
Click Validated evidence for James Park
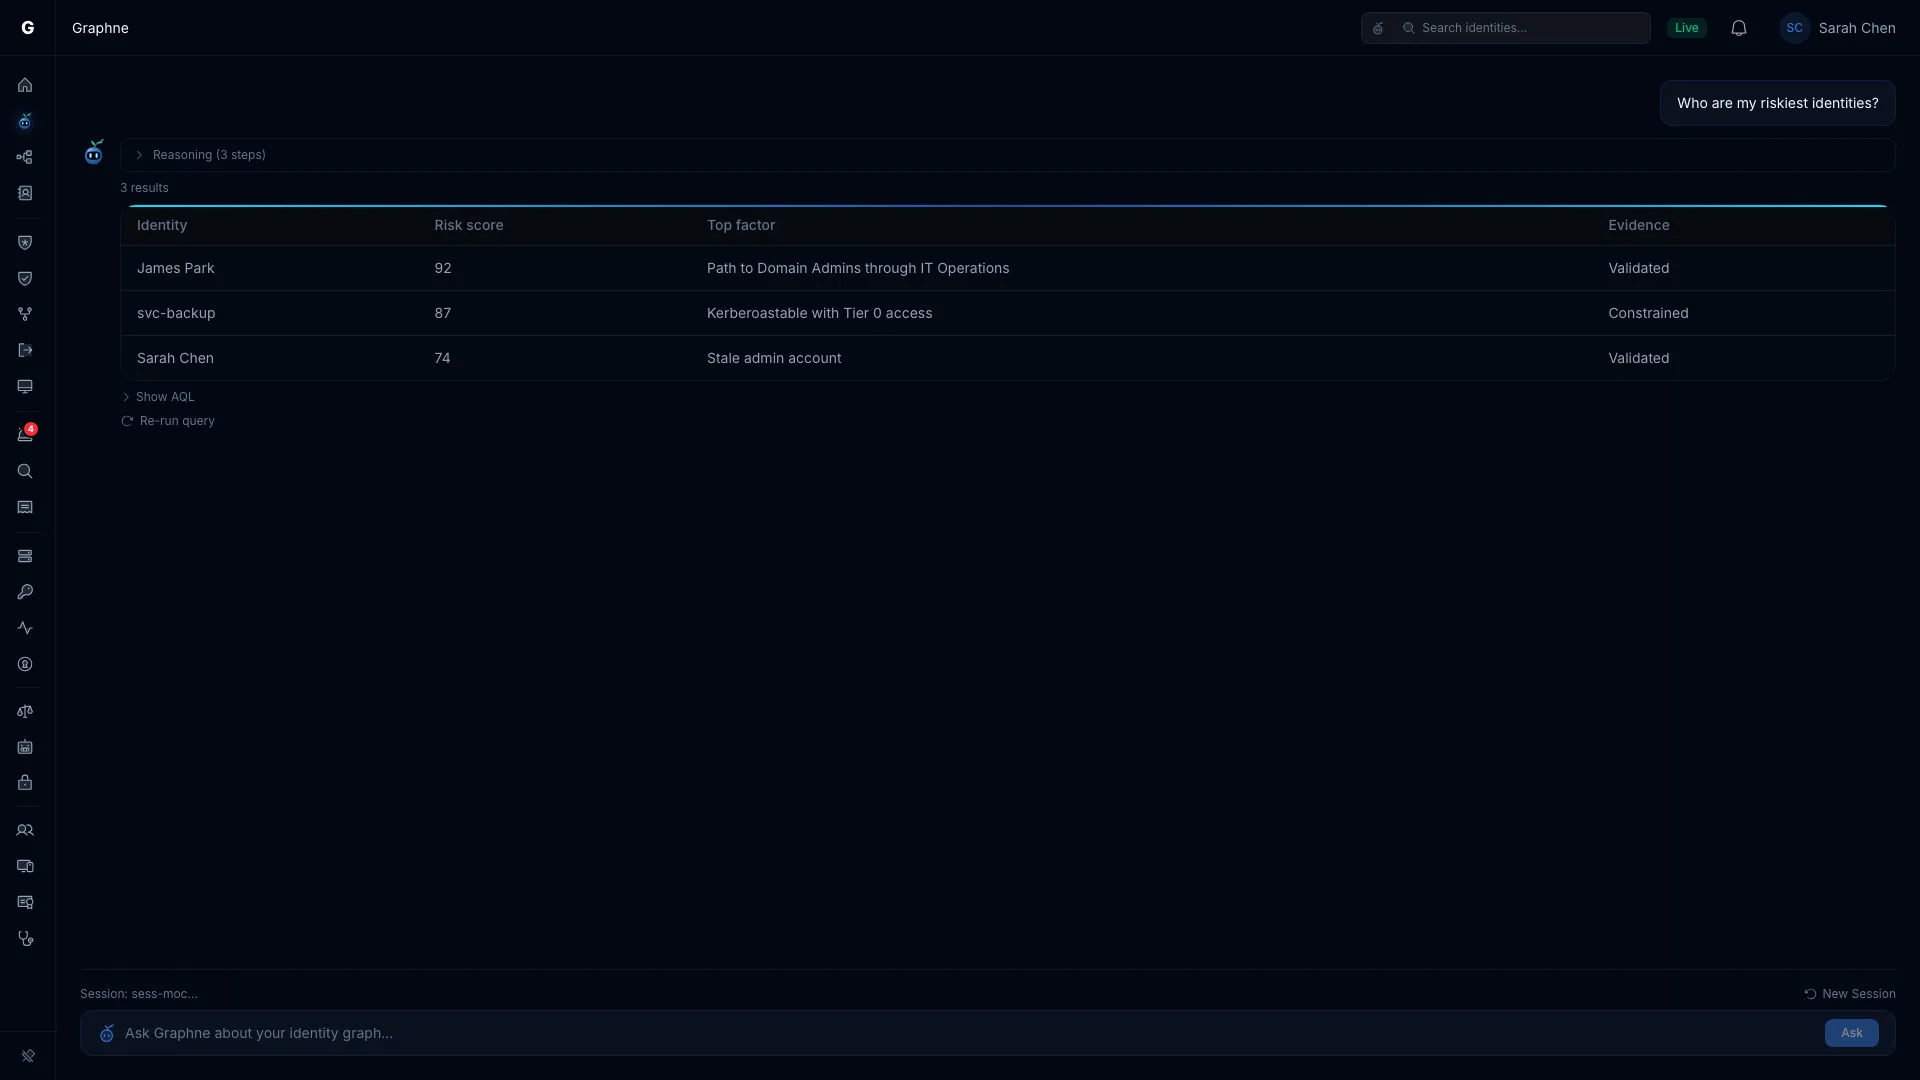[1639, 268]
